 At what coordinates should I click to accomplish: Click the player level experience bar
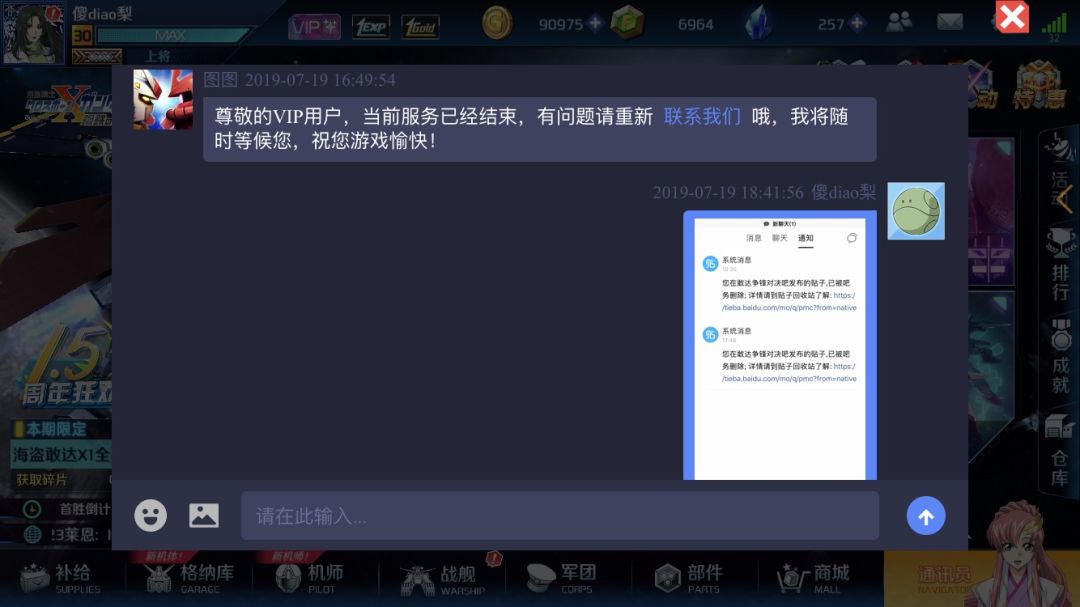coord(171,34)
